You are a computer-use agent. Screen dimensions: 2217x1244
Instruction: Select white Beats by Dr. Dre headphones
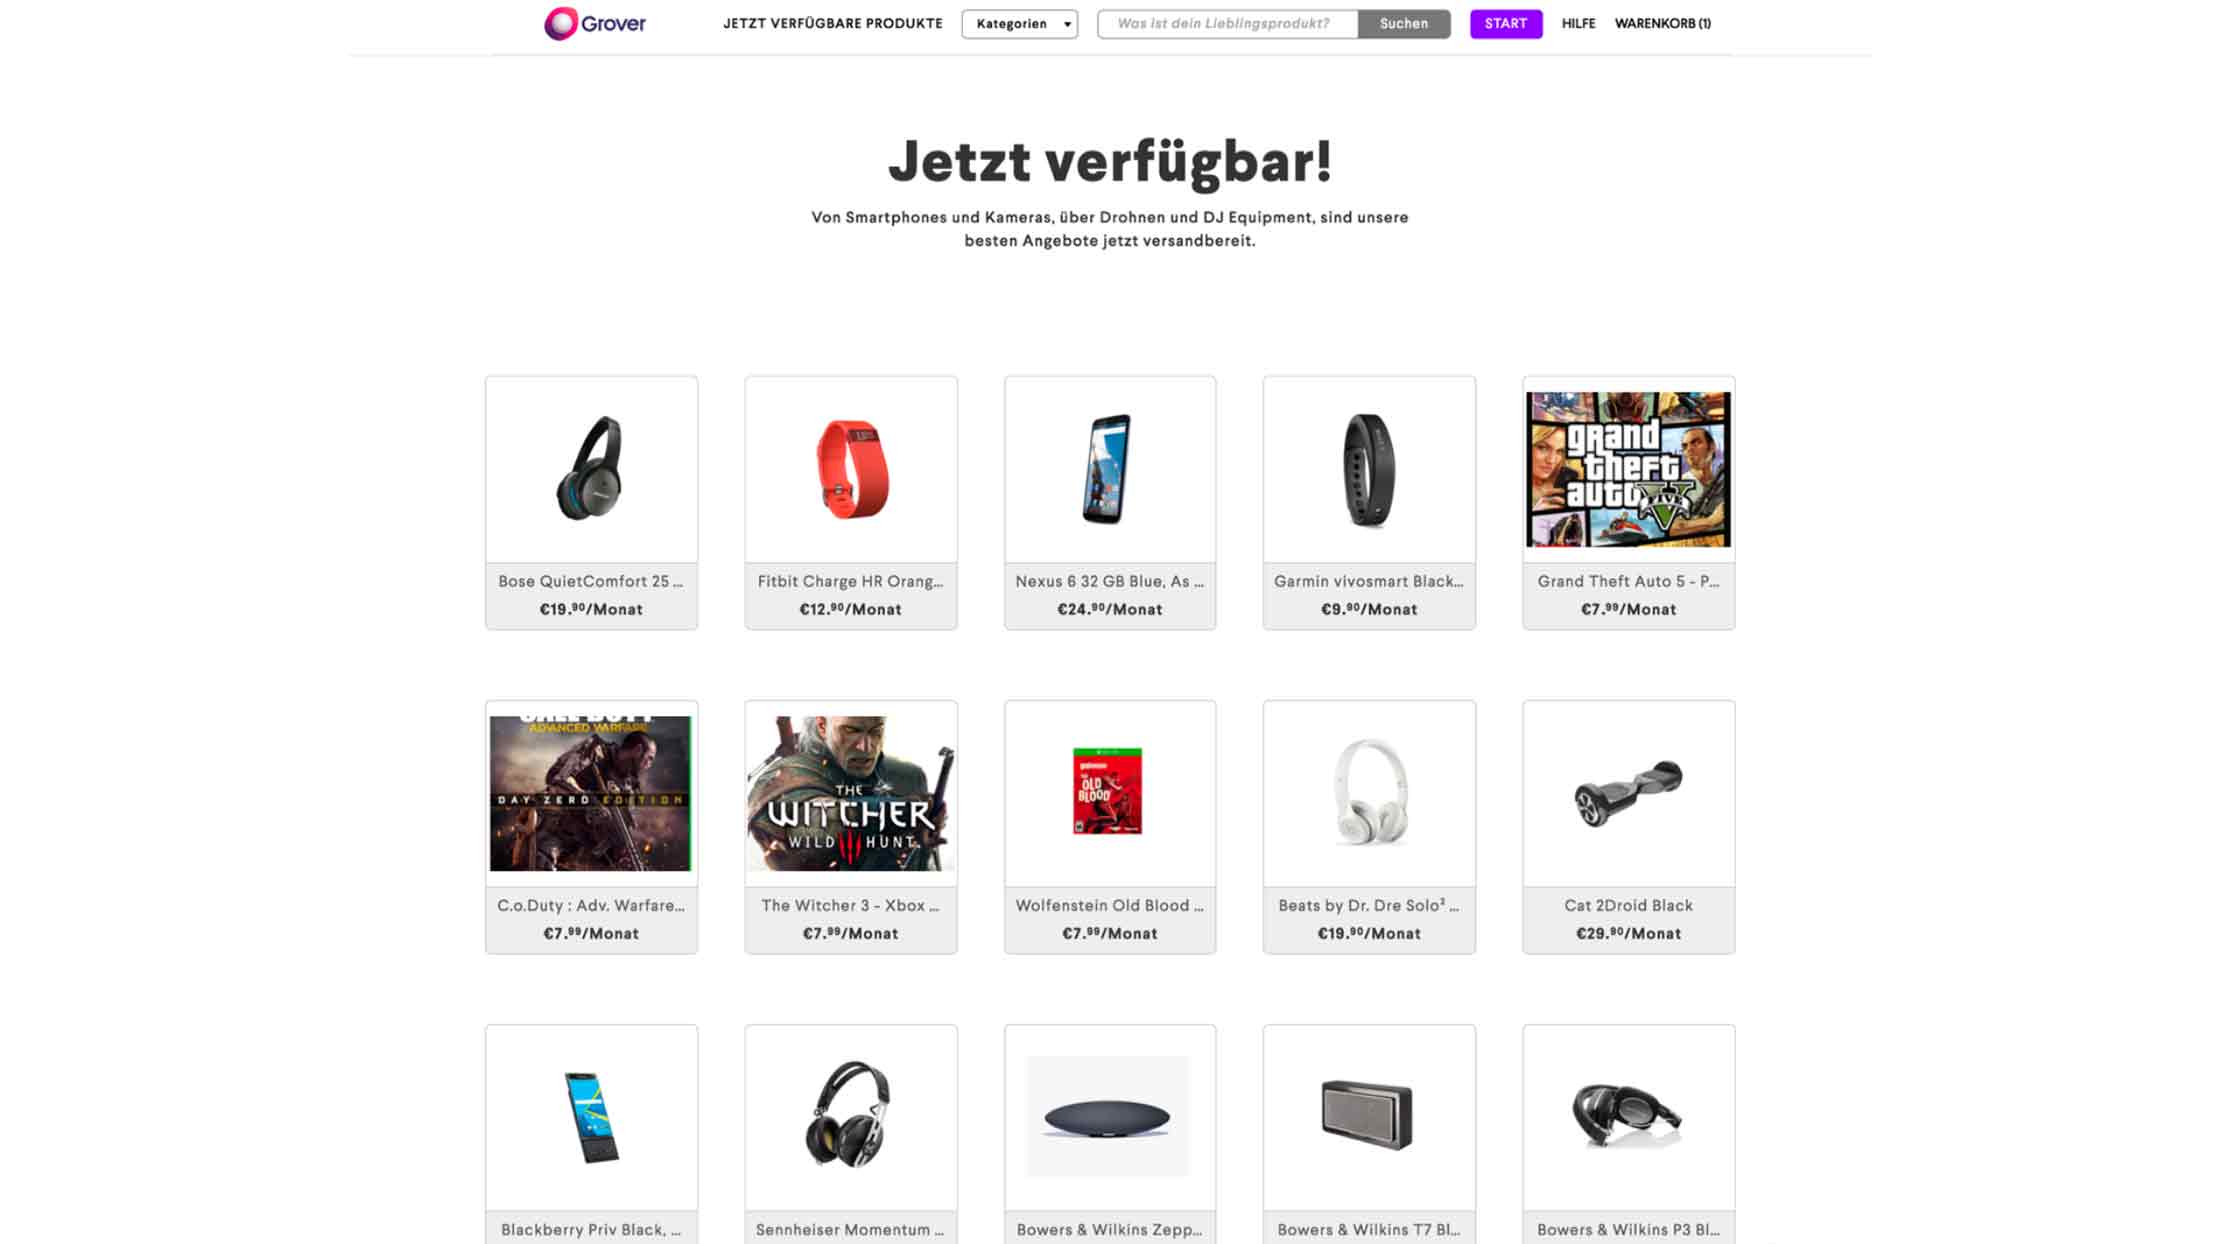pos(1370,791)
